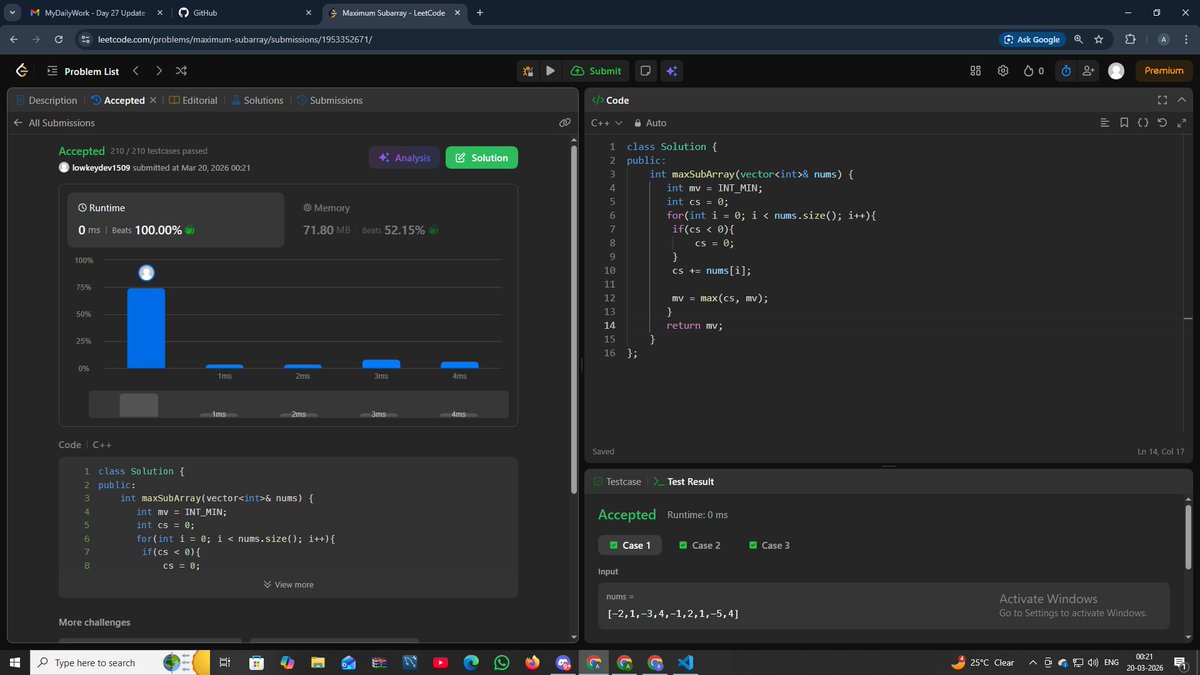
Task: Close the Accepted tab
Action: click(153, 100)
